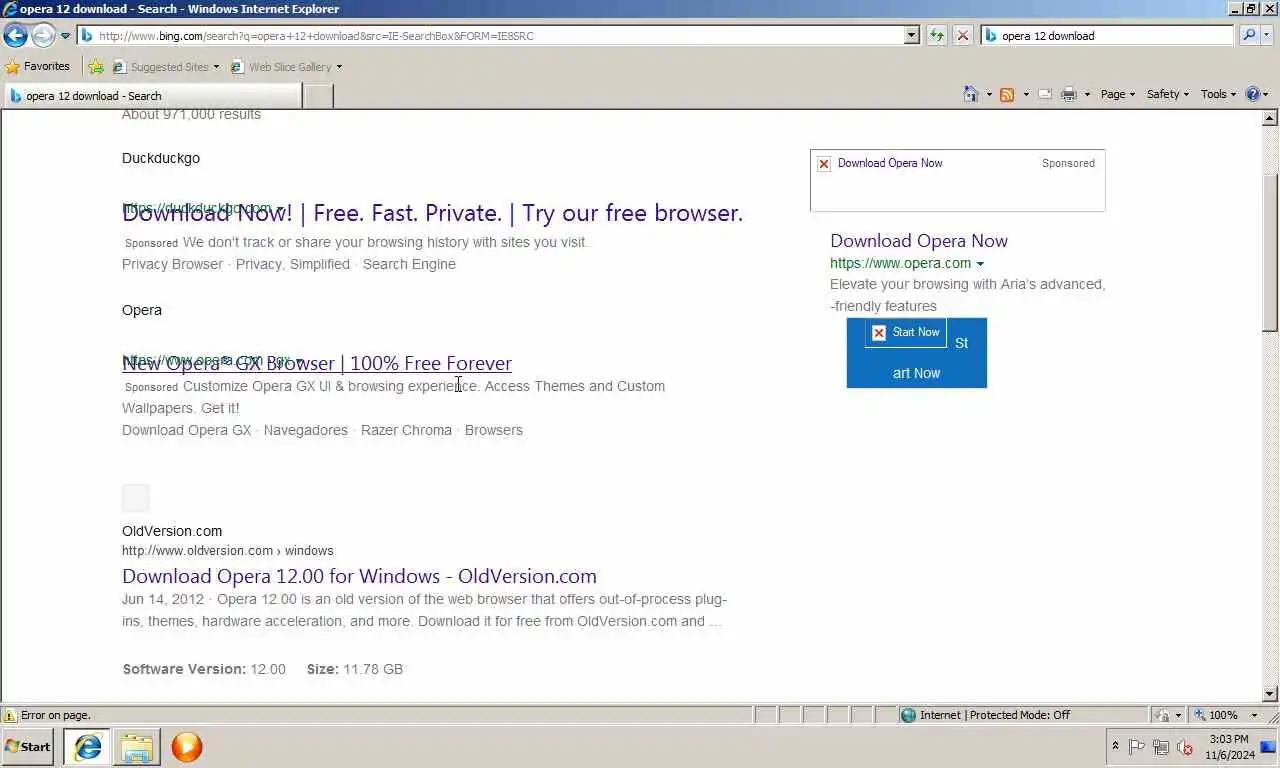The height and width of the screenshot is (768, 1280).
Task: Click the Forward navigation arrow button
Action: (43, 35)
